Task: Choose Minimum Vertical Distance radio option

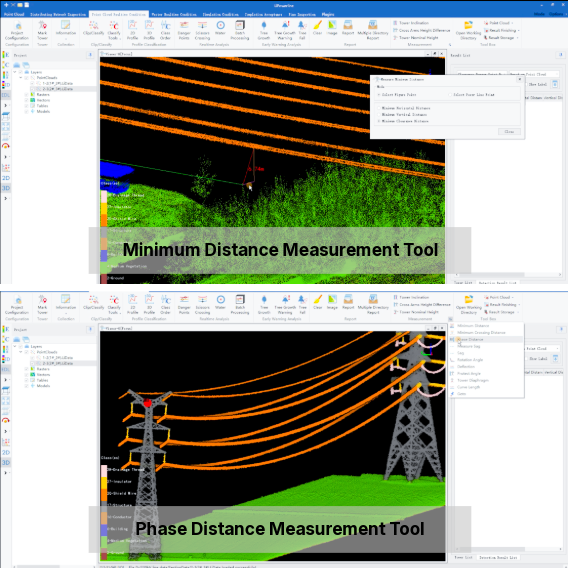Action: (x=379, y=114)
